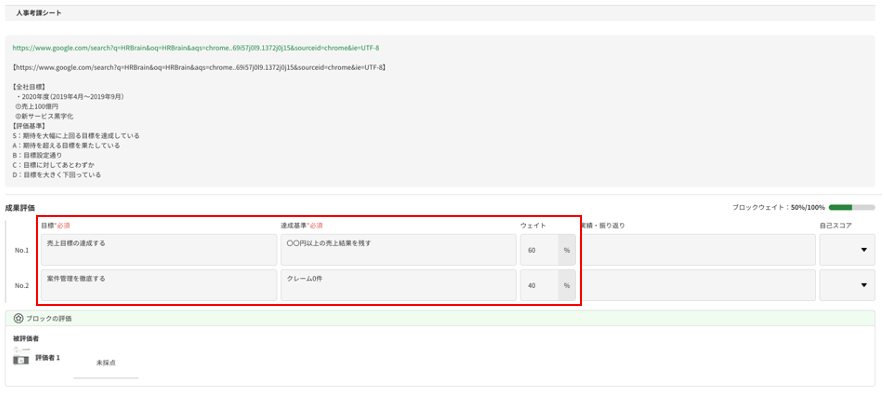
Task: Click the block weight progress bar
Action: (x=852, y=208)
